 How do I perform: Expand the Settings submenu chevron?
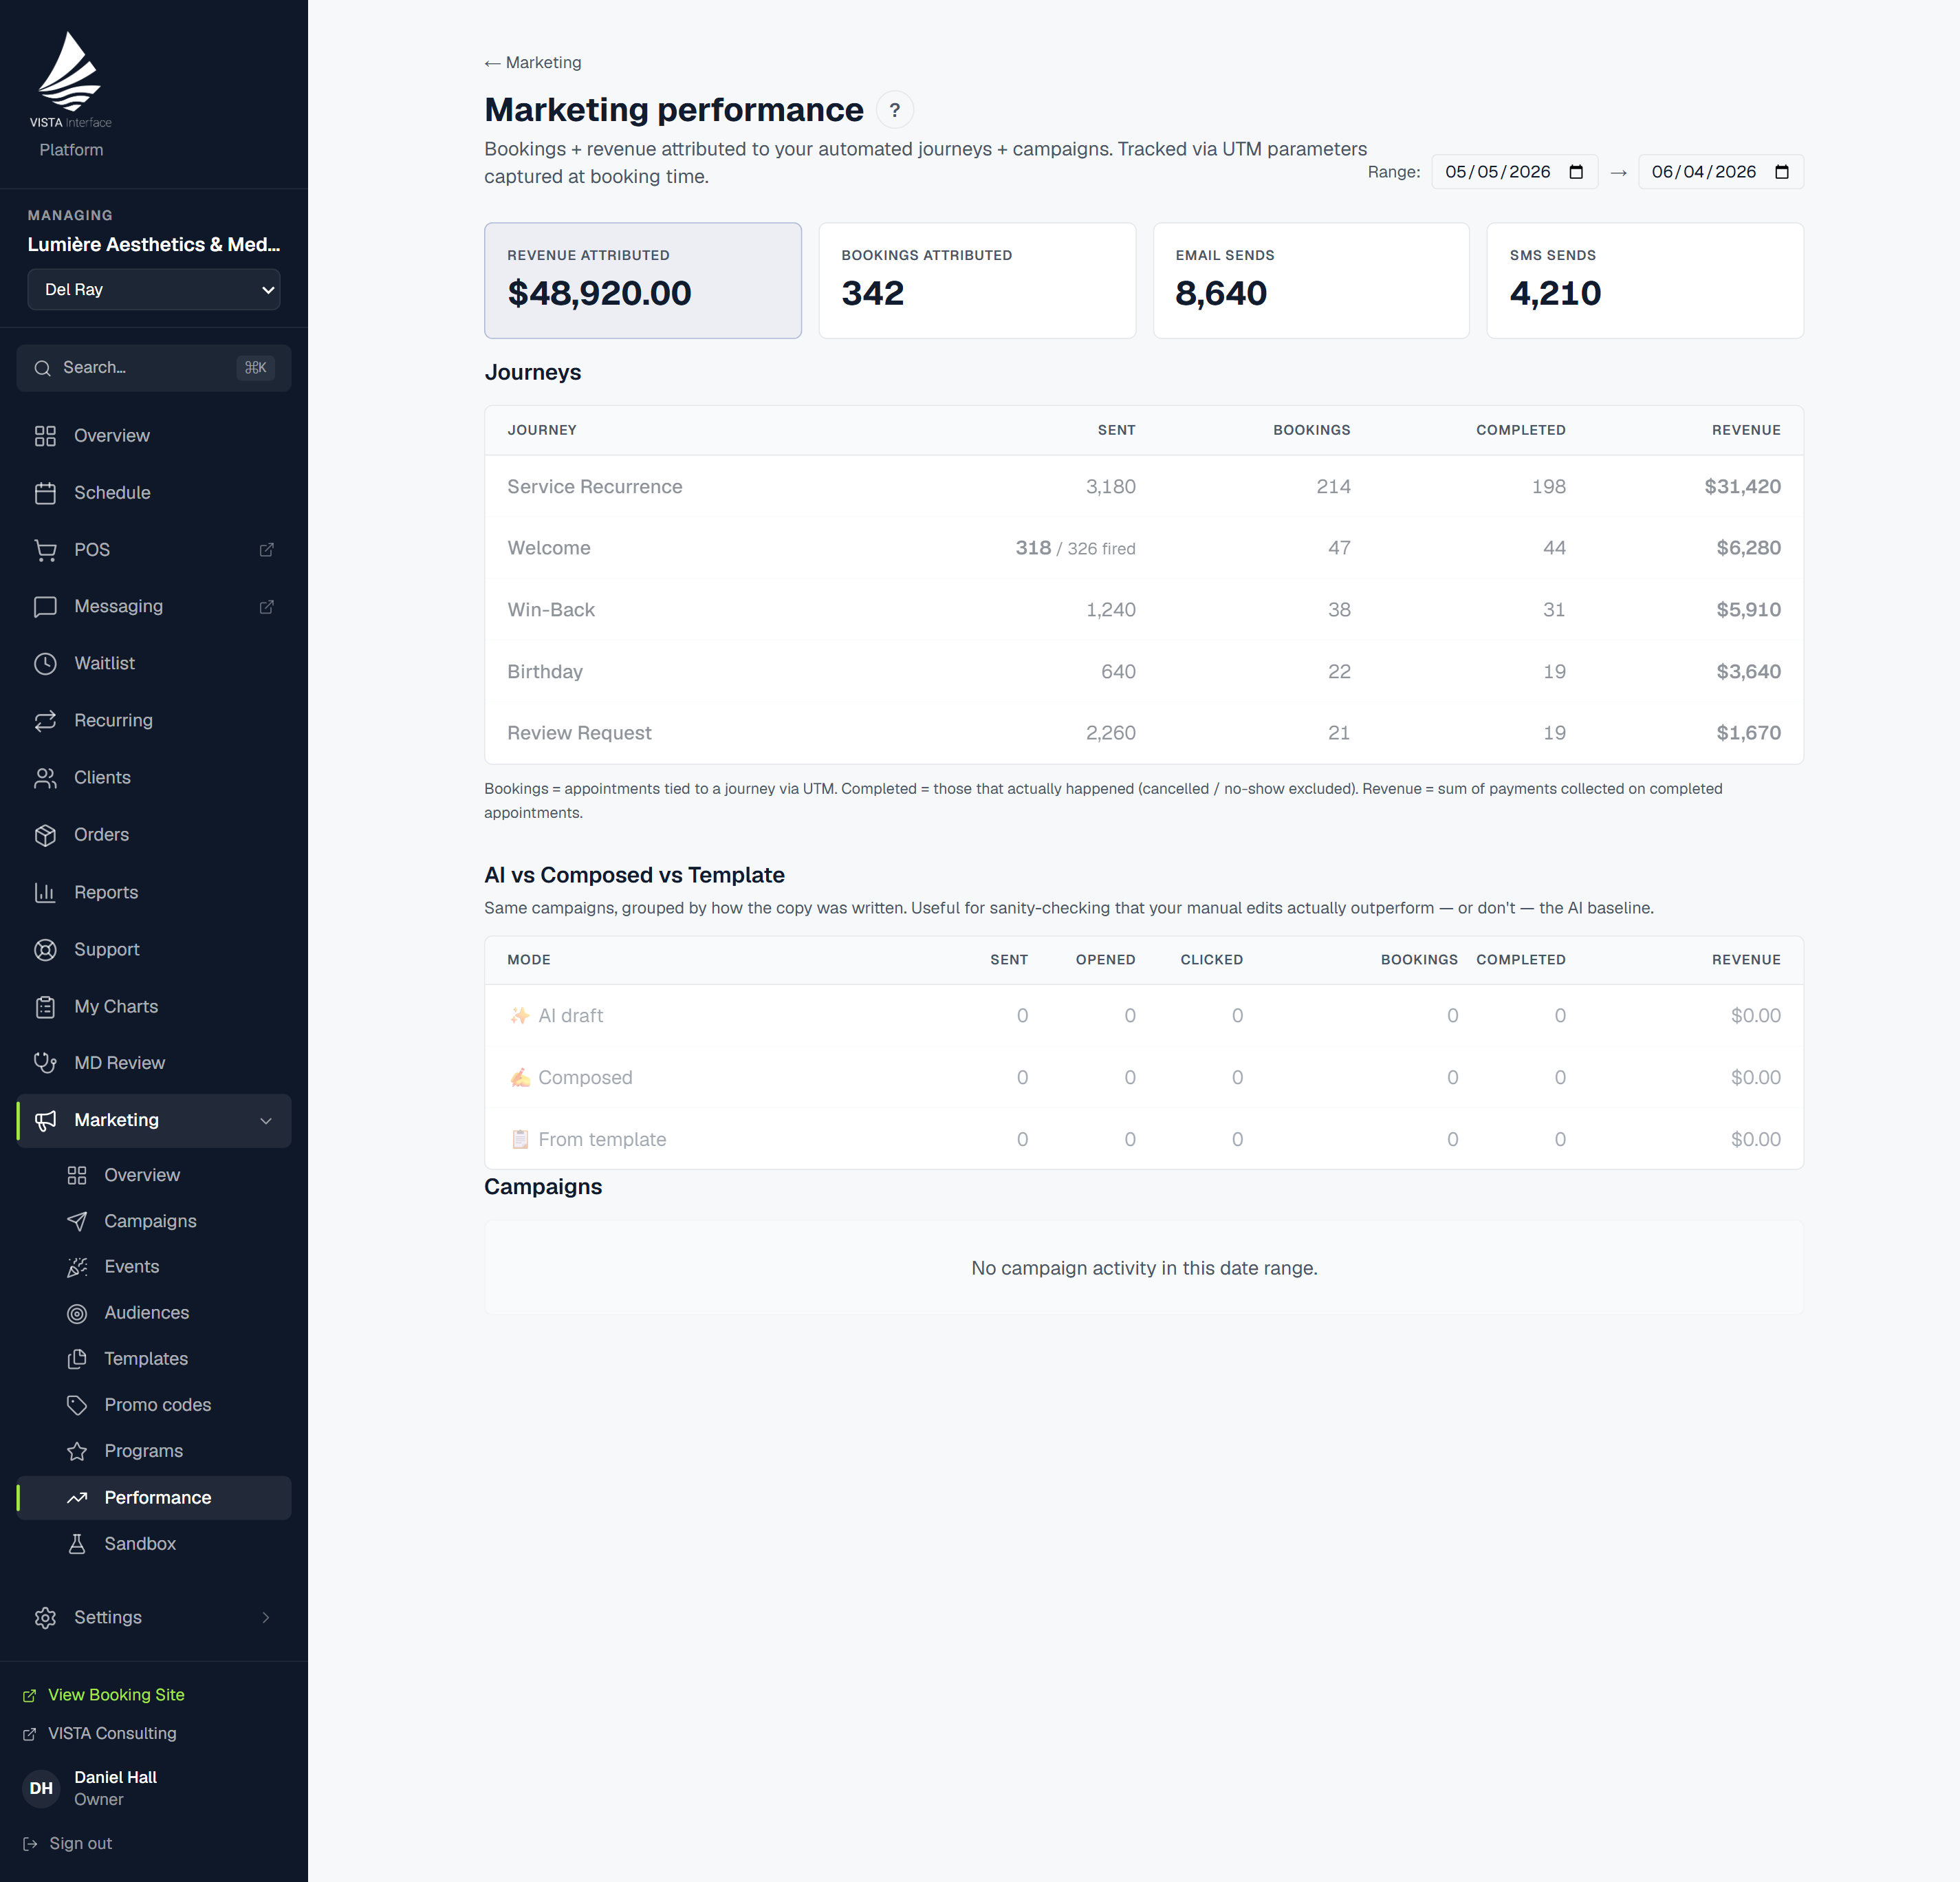tap(266, 1618)
